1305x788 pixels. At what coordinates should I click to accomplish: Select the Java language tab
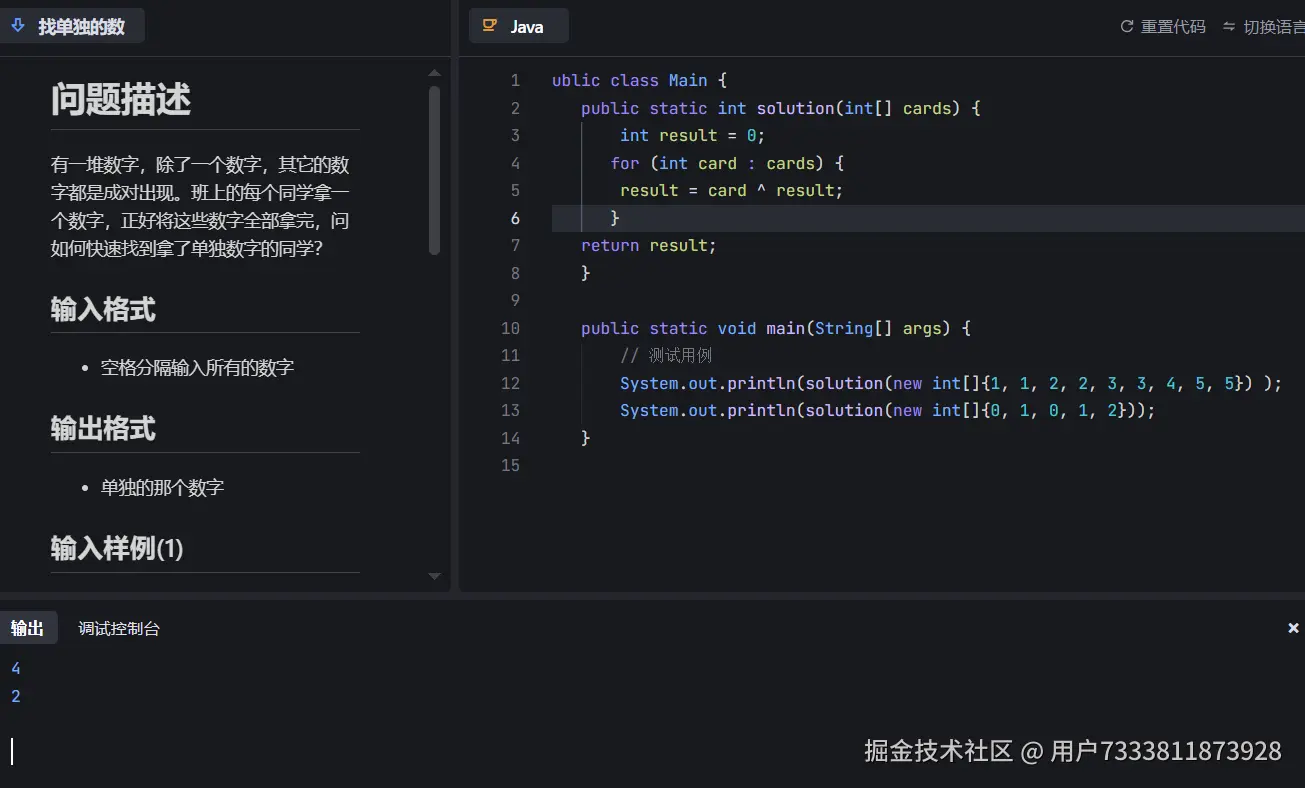pos(518,26)
